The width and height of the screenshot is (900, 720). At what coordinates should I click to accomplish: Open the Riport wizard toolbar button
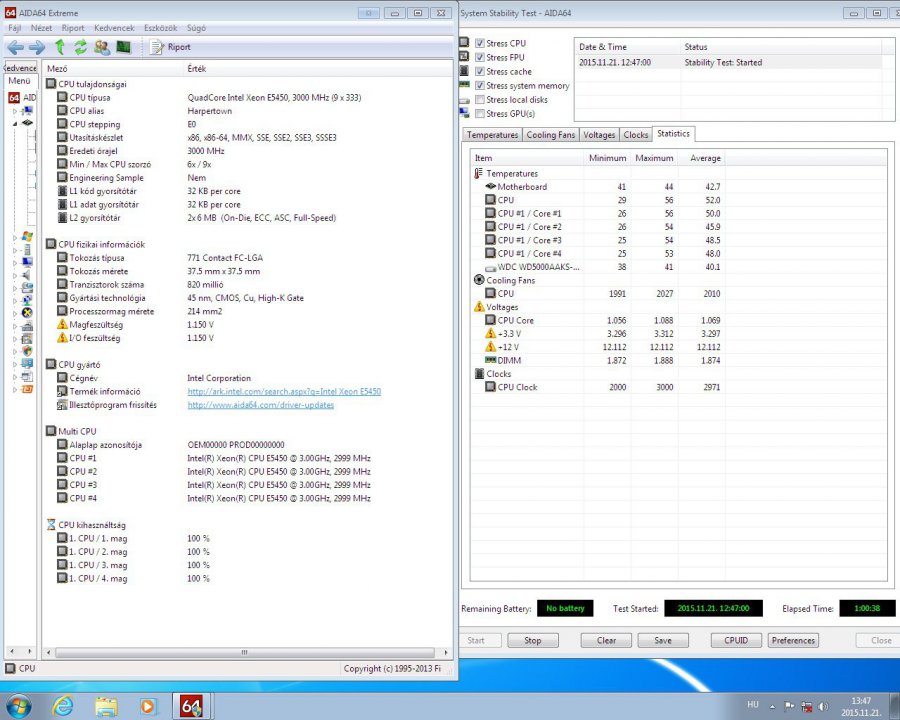click(x=170, y=47)
